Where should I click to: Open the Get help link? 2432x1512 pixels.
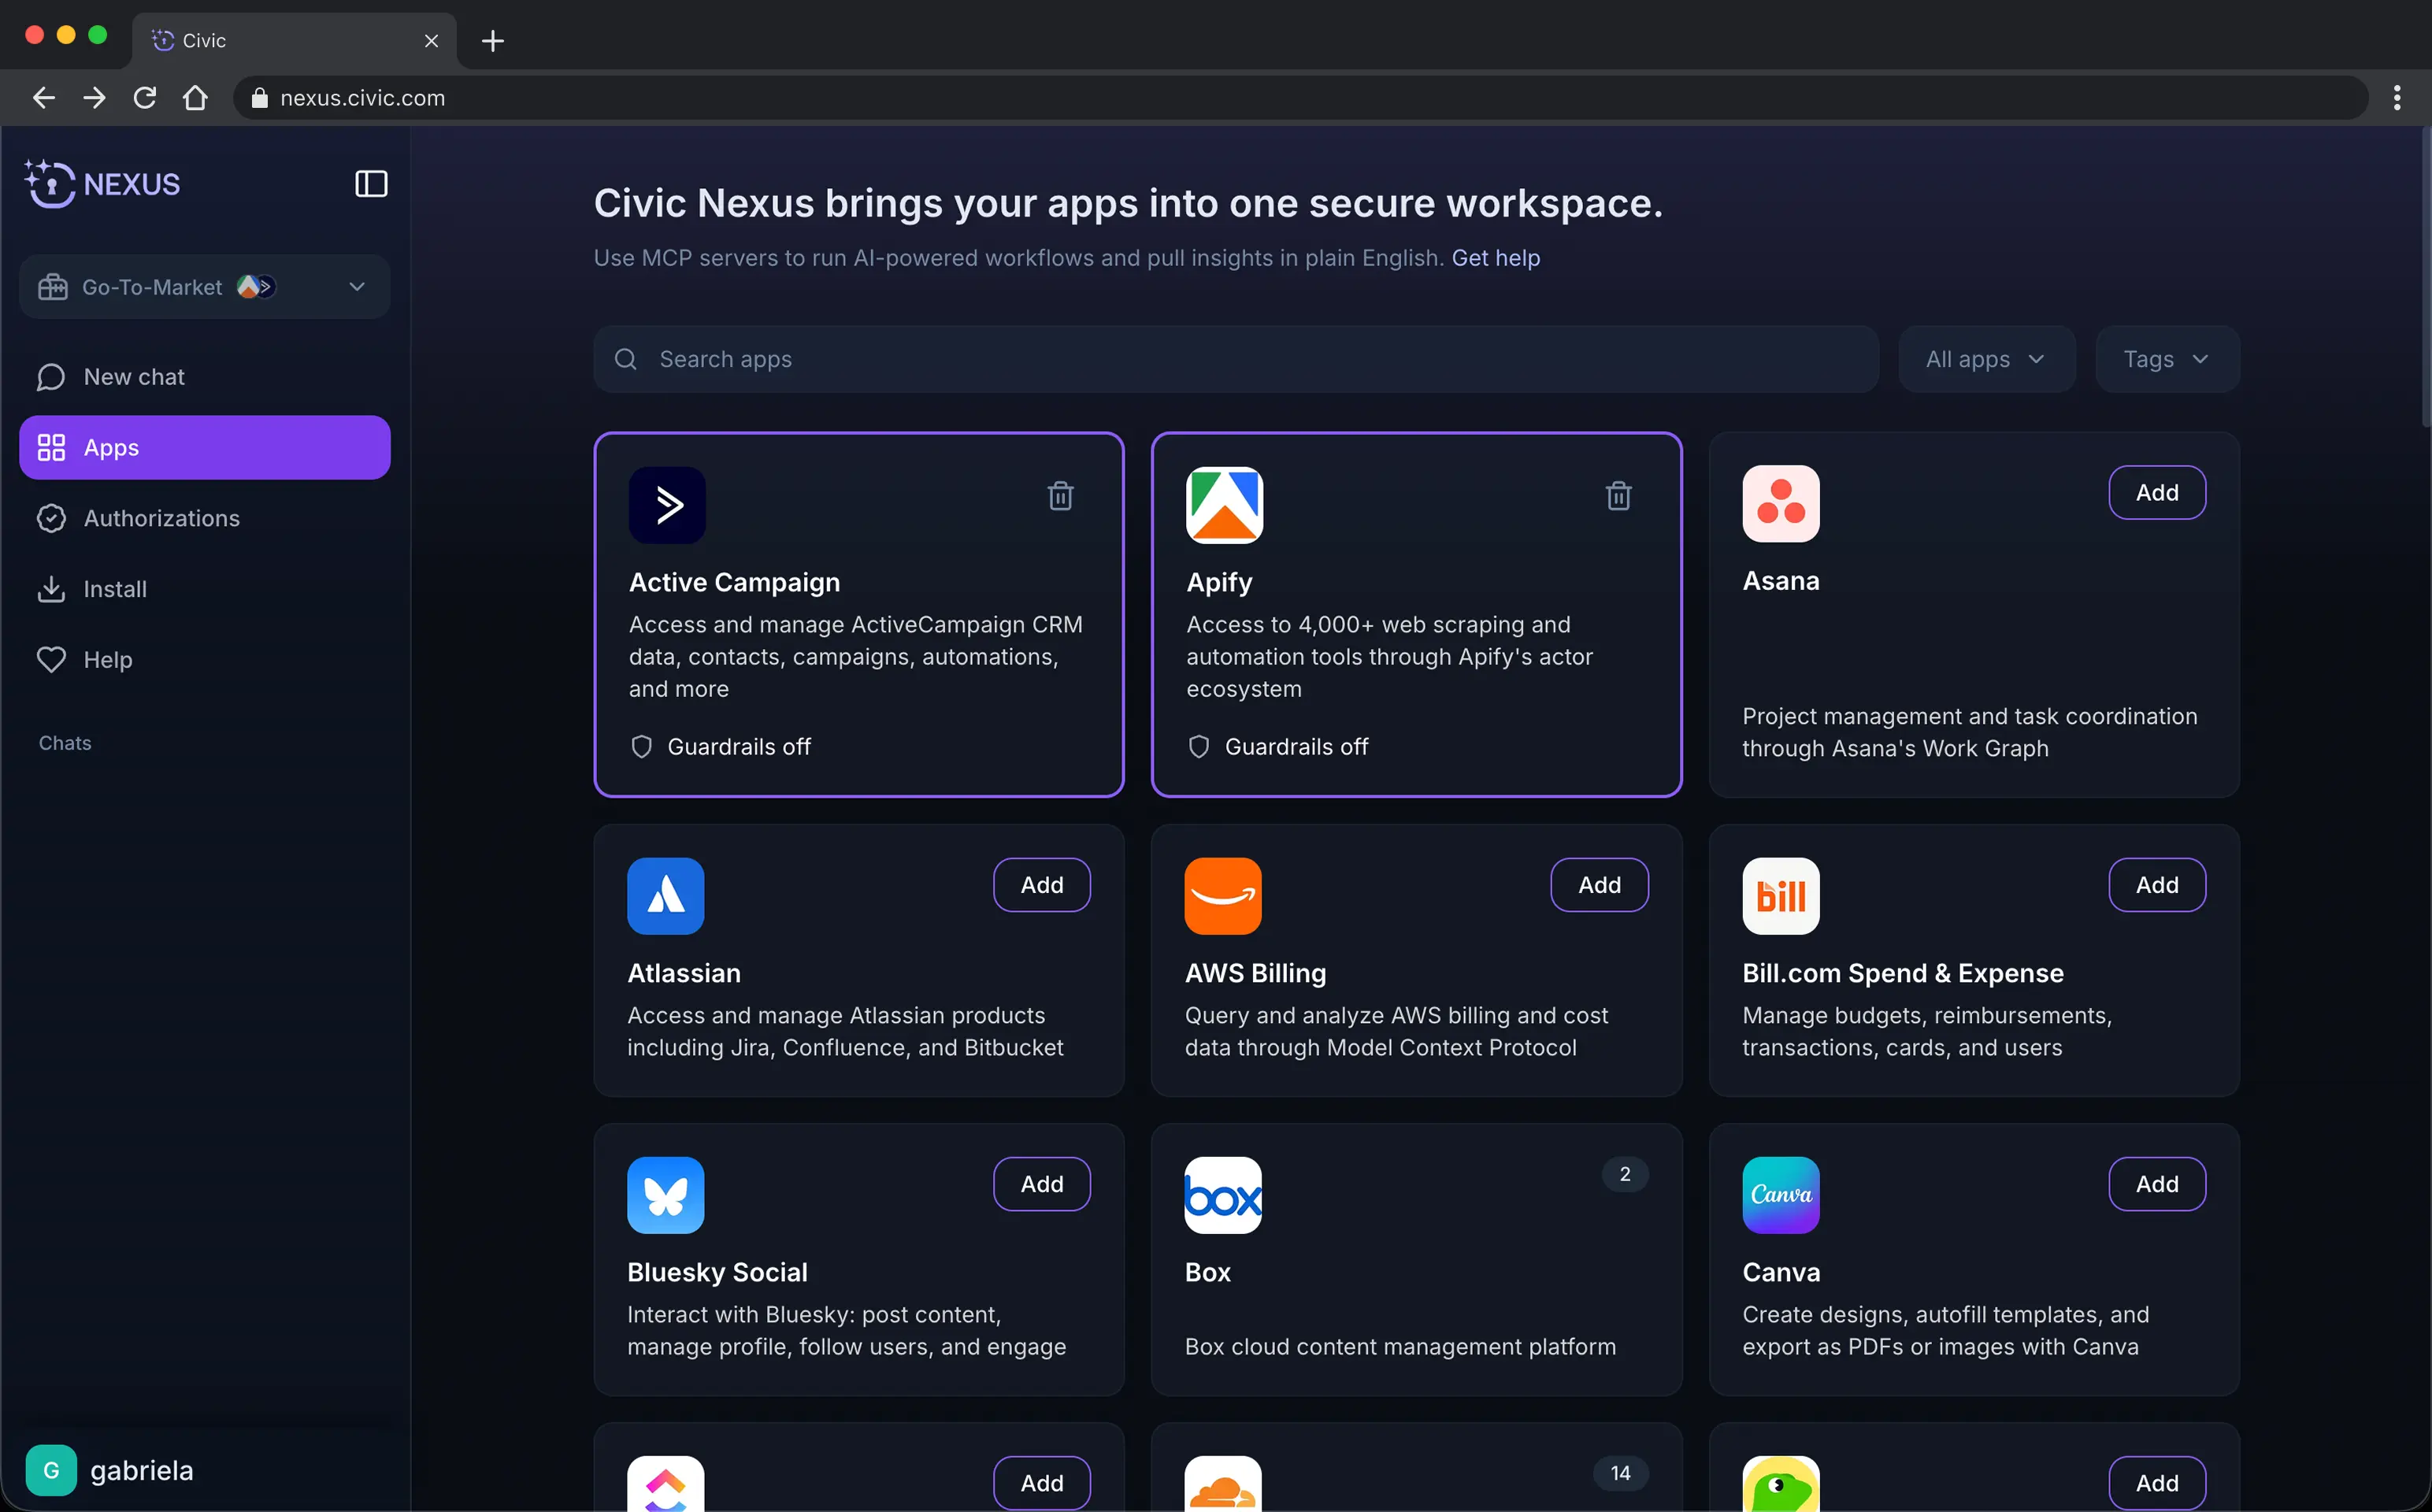1495,258
